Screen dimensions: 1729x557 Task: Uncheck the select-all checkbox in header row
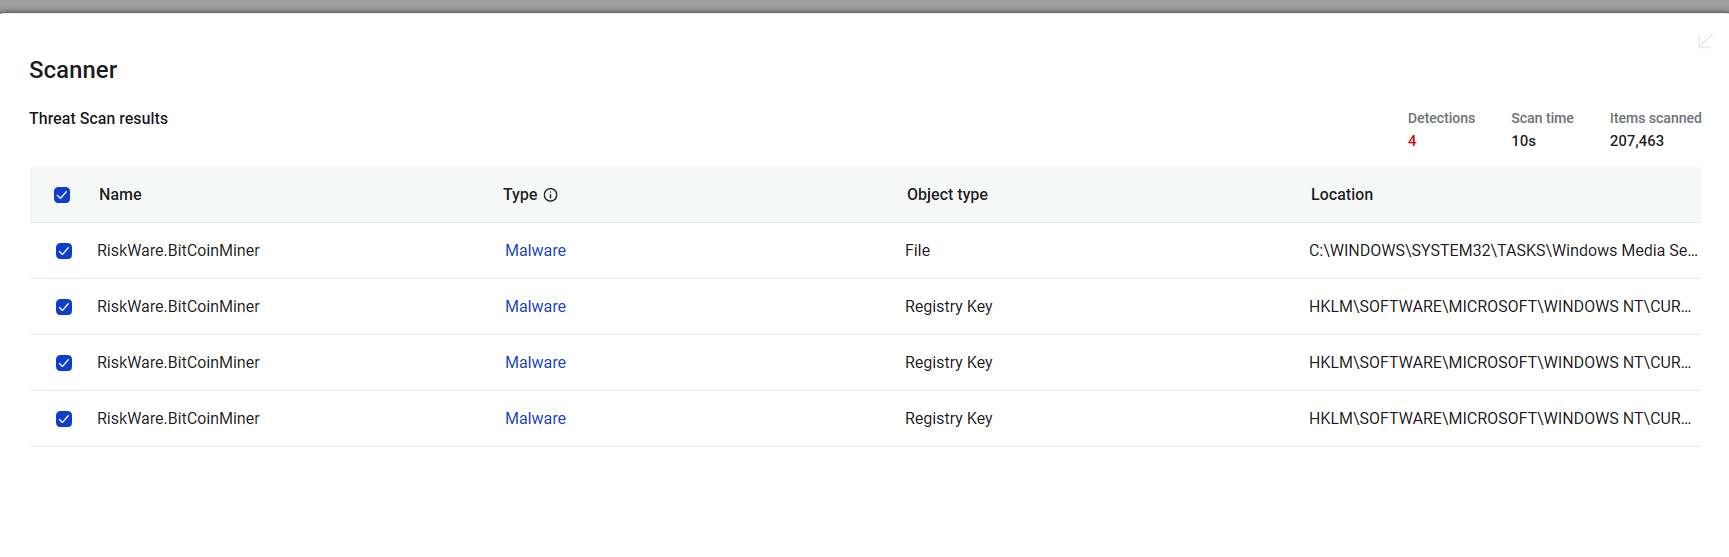click(62, 195)
